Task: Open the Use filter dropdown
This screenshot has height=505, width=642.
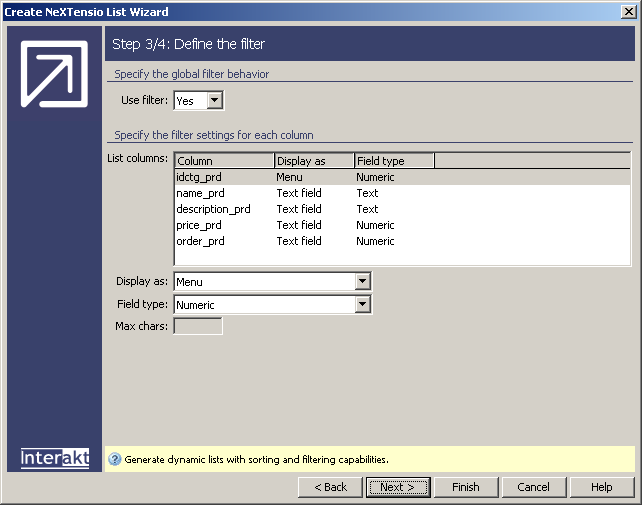Action: click(215, 100)
